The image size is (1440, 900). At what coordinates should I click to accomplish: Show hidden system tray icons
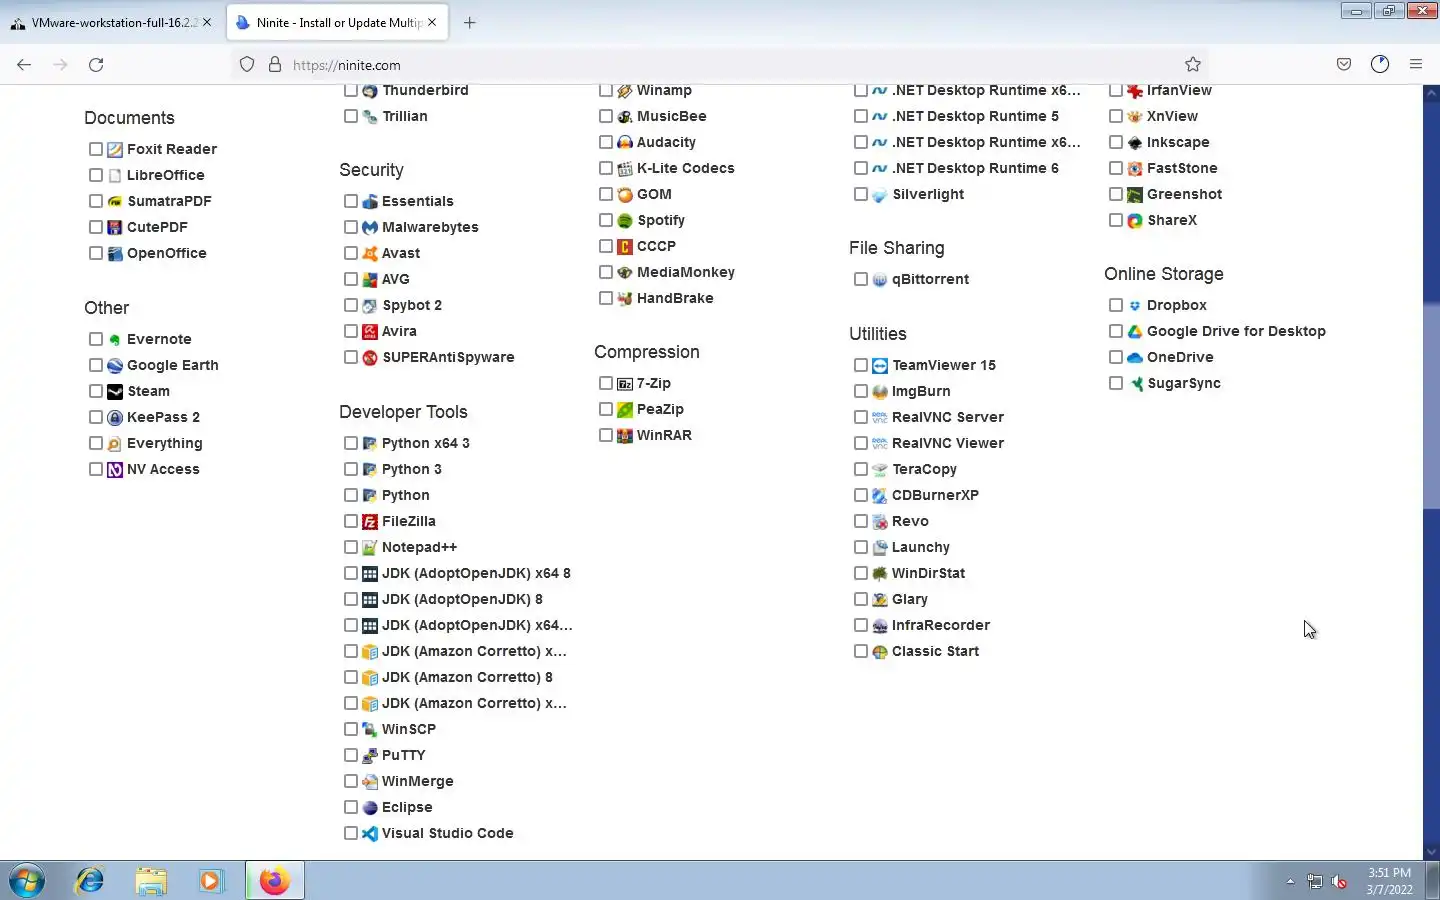tap(1290, 881)
